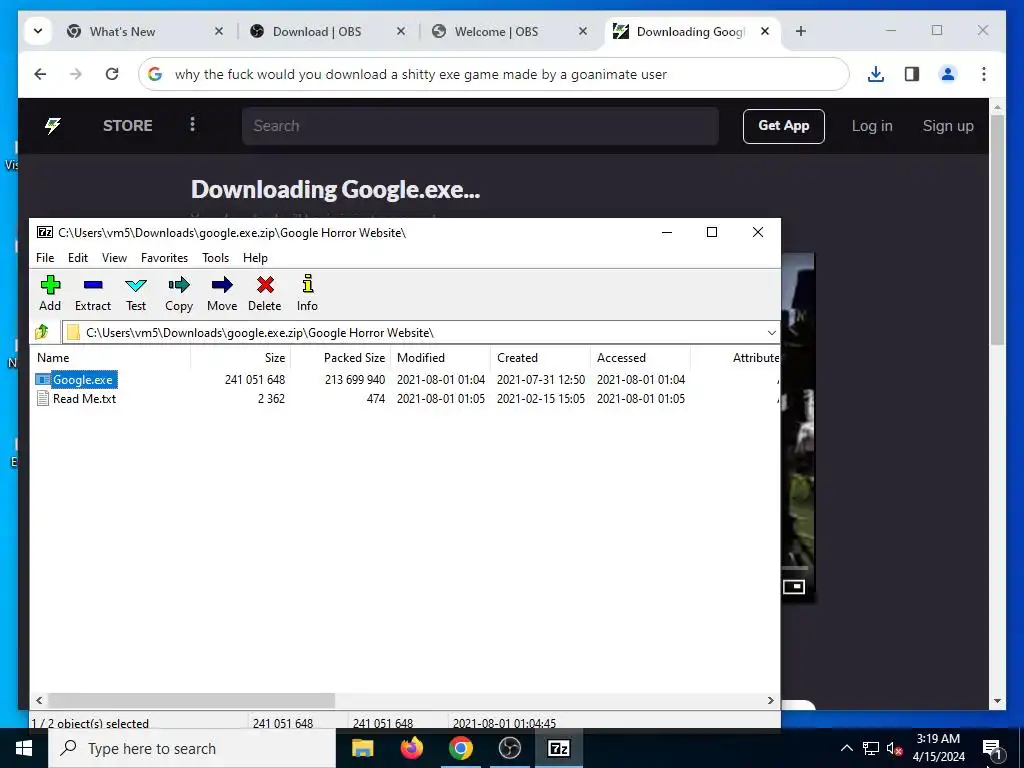Open OBS Studio taskbar icon
The image size is (1024, 768).
(x=509, y=748)
